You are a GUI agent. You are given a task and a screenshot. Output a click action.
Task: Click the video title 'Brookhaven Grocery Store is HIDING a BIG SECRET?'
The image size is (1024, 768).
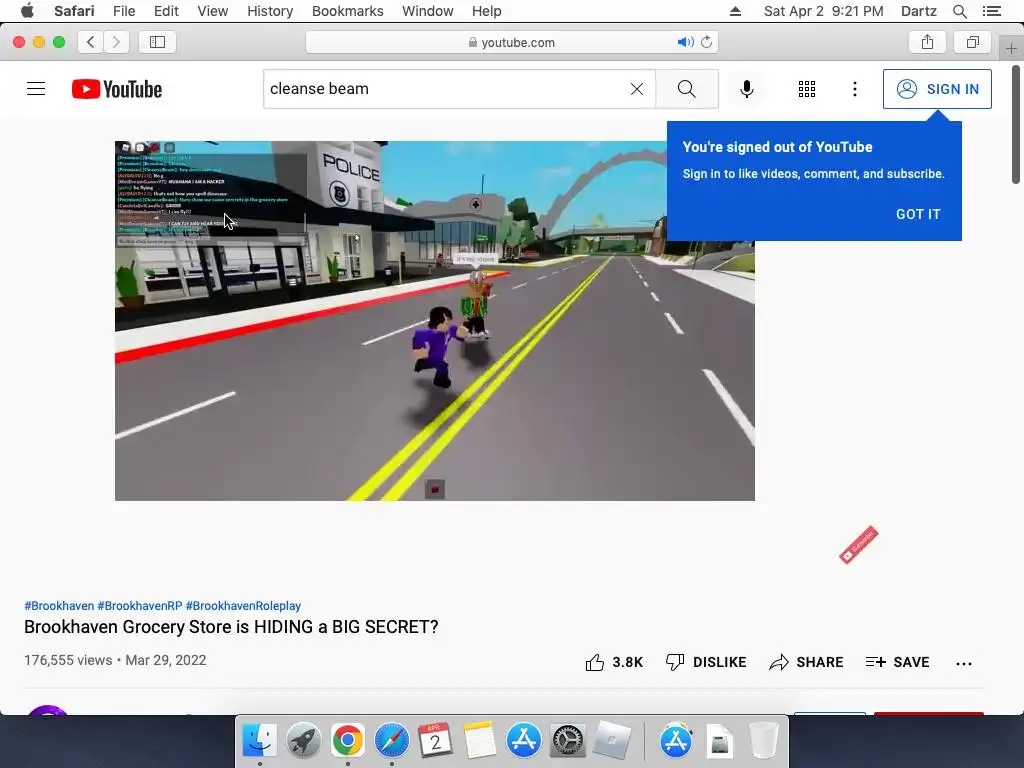click(231, 627)
